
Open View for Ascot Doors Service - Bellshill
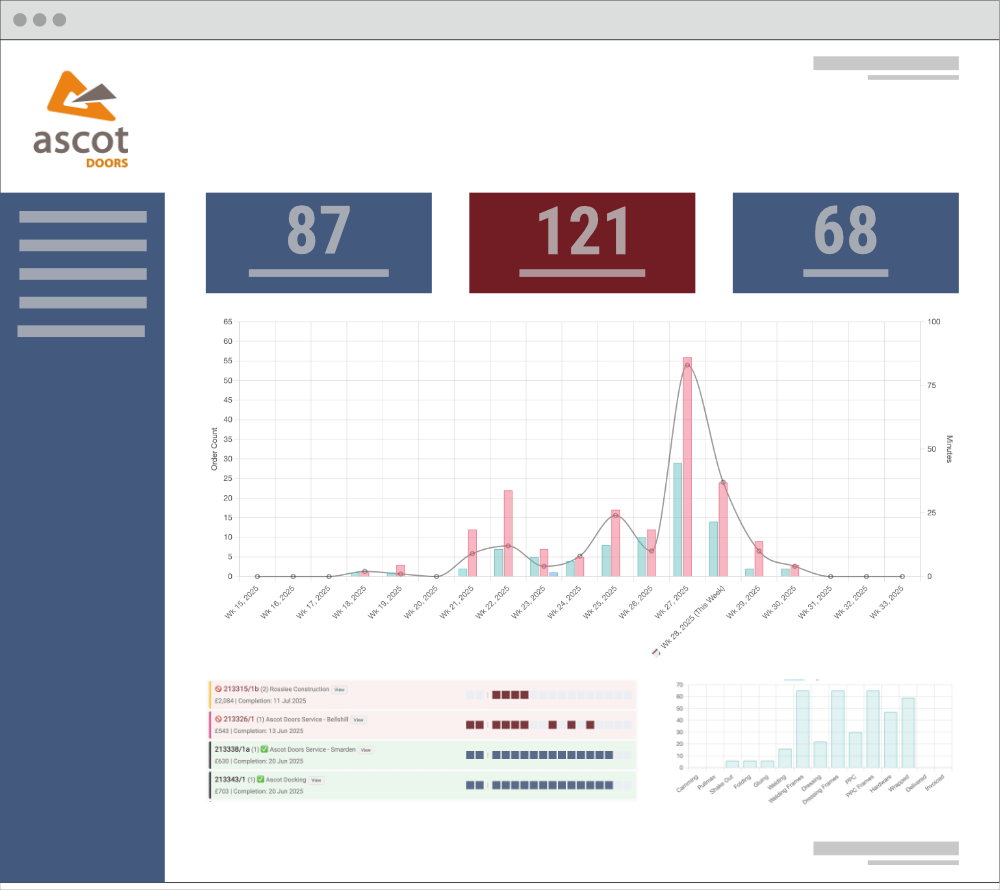point(358,719)
